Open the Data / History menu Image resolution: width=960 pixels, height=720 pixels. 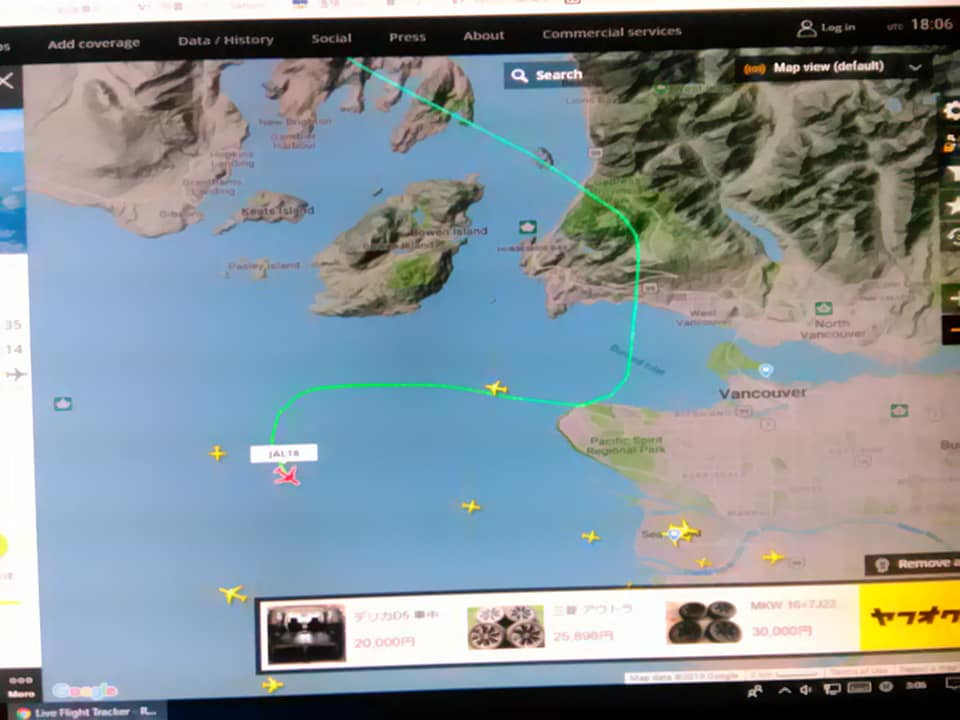[225, 40]
